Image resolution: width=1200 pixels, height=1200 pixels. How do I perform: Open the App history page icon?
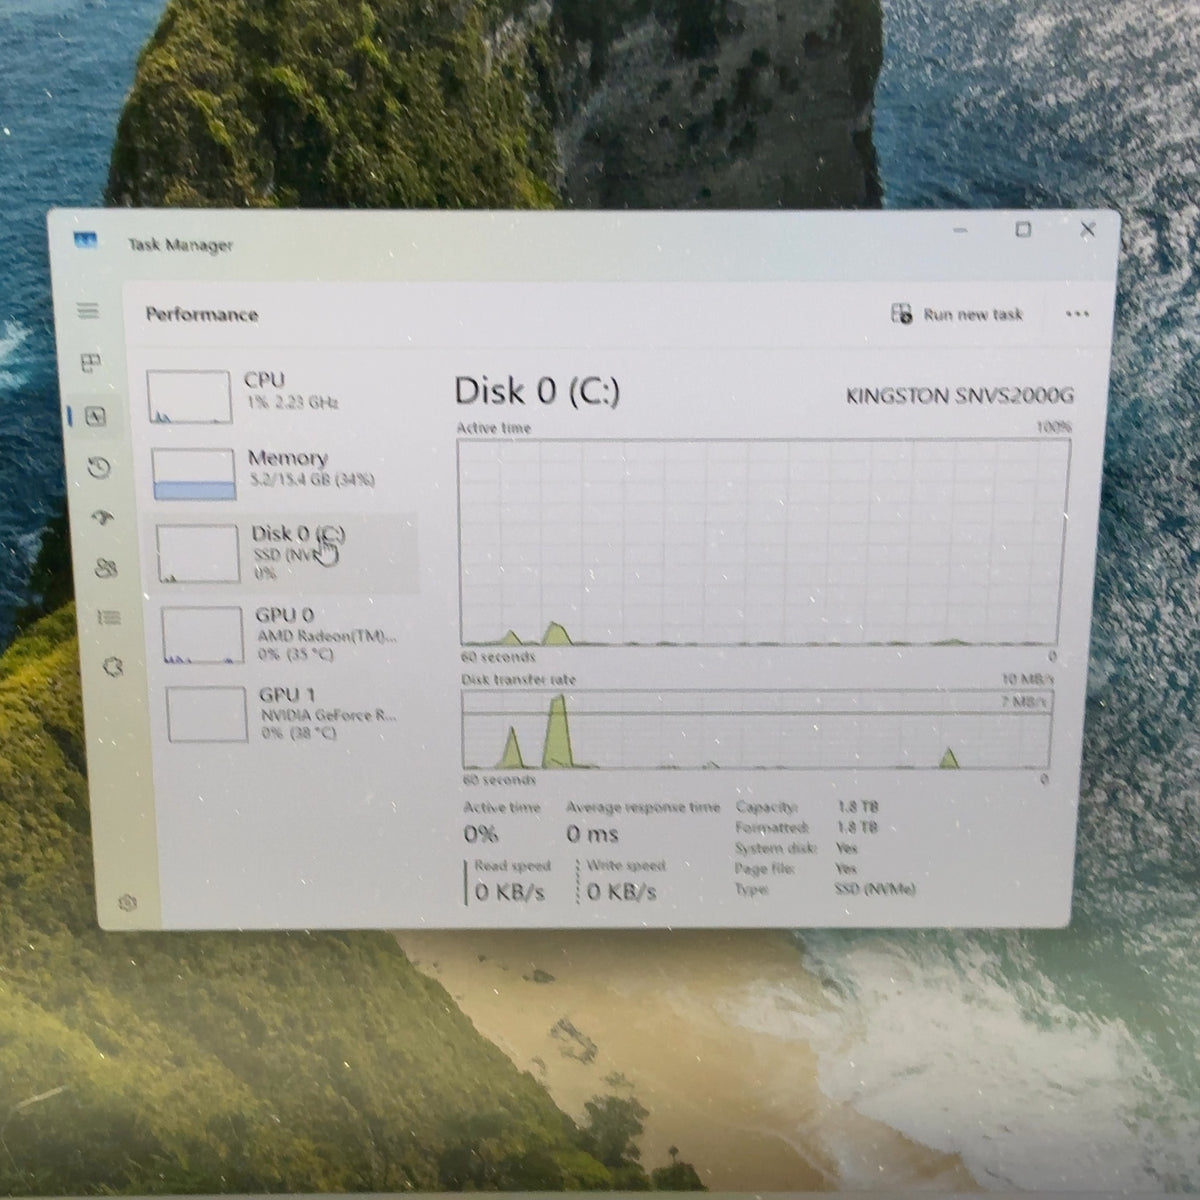[99, 467]
